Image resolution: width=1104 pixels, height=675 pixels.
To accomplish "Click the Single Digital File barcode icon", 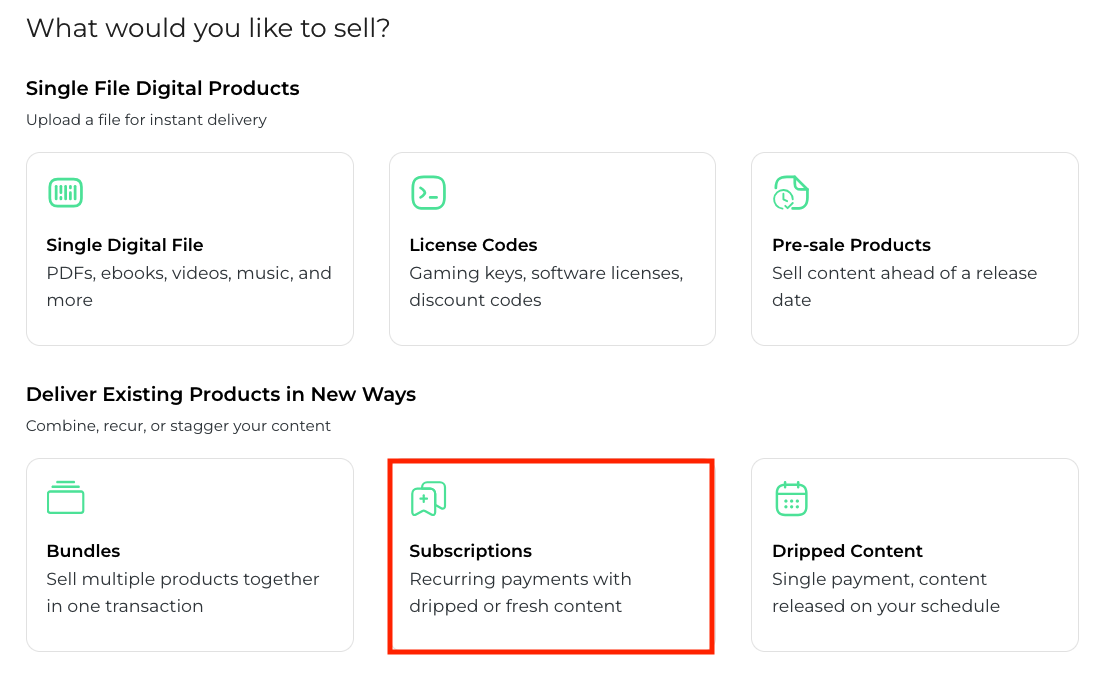I will (66, 193).
